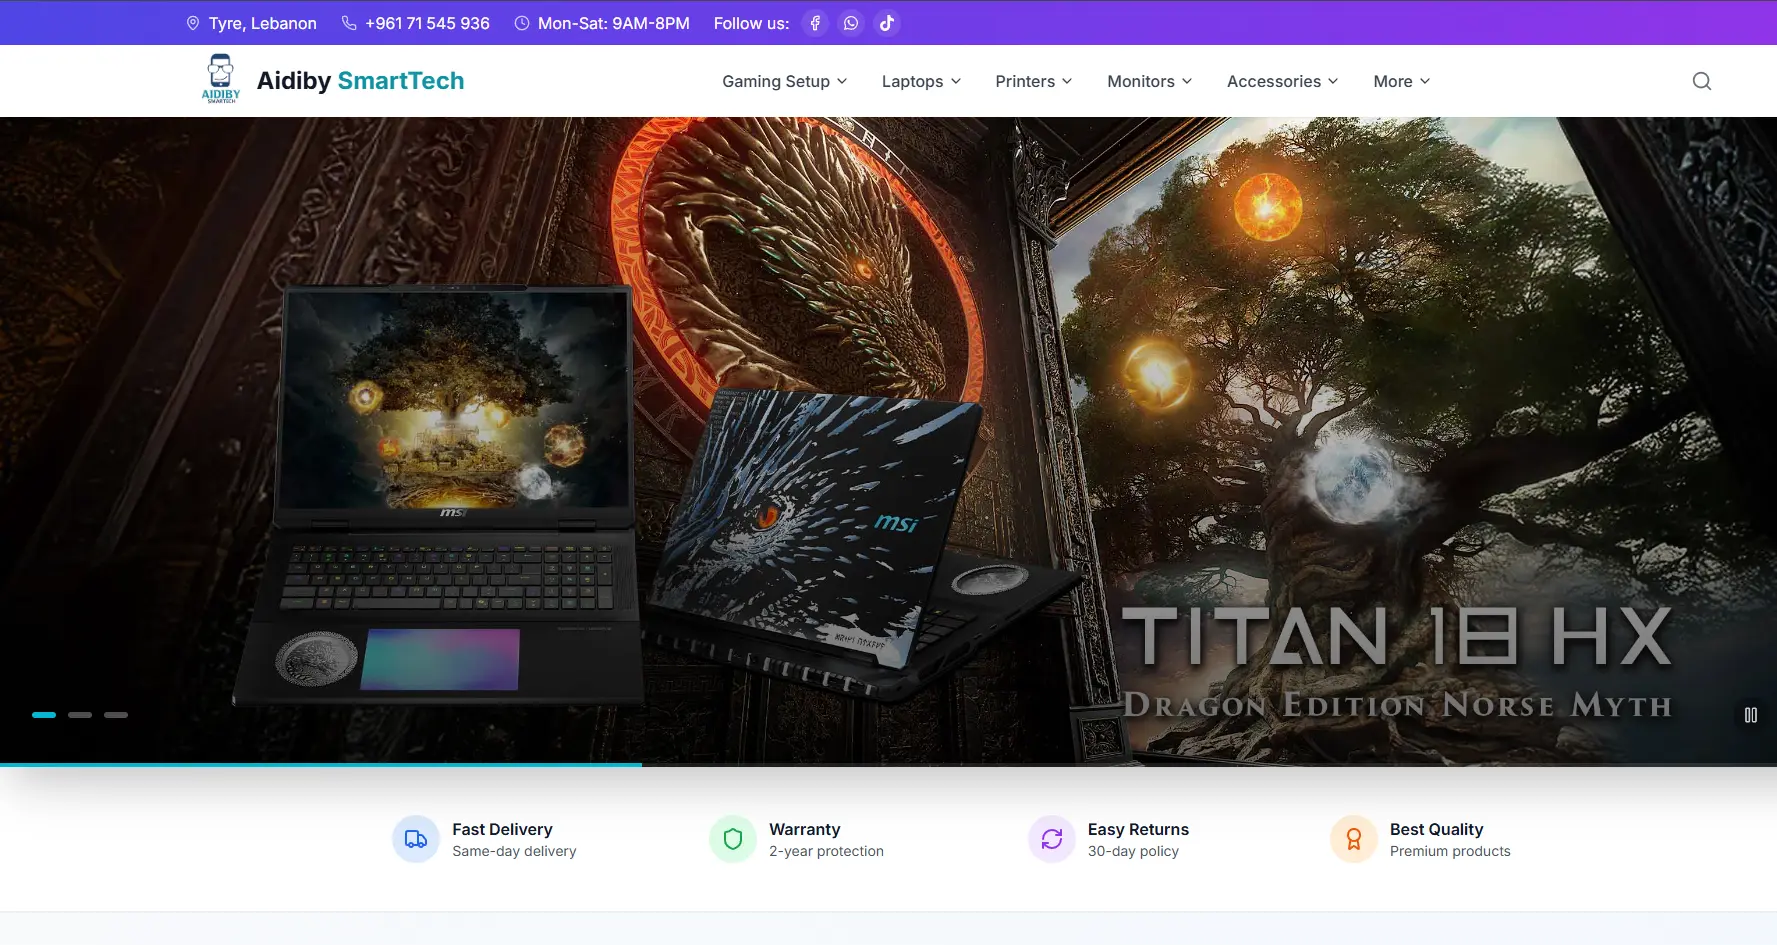The image size is (1777, 945).
Task: Click the Easy Returns heading
Action: (x=1138, y=829)
